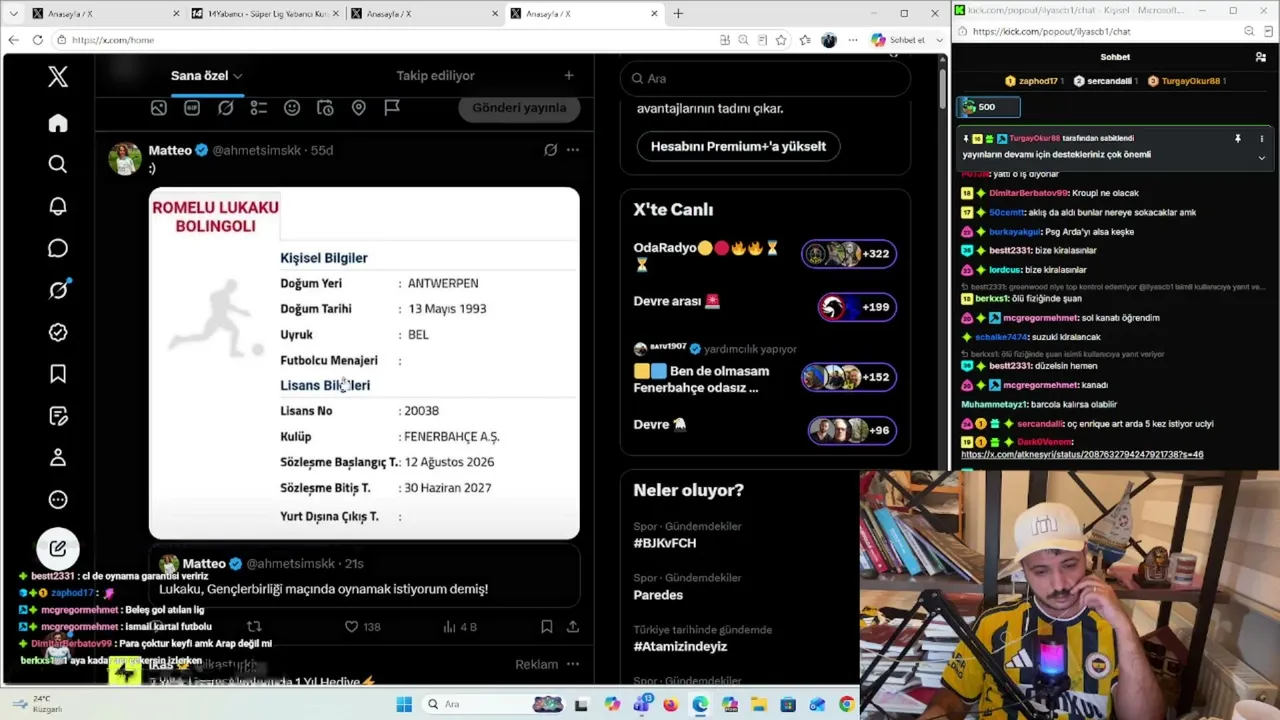Switch to the first Anasayfa / X tab
The height and width of the screenshot is (720, 1280).
pos(105,14)
